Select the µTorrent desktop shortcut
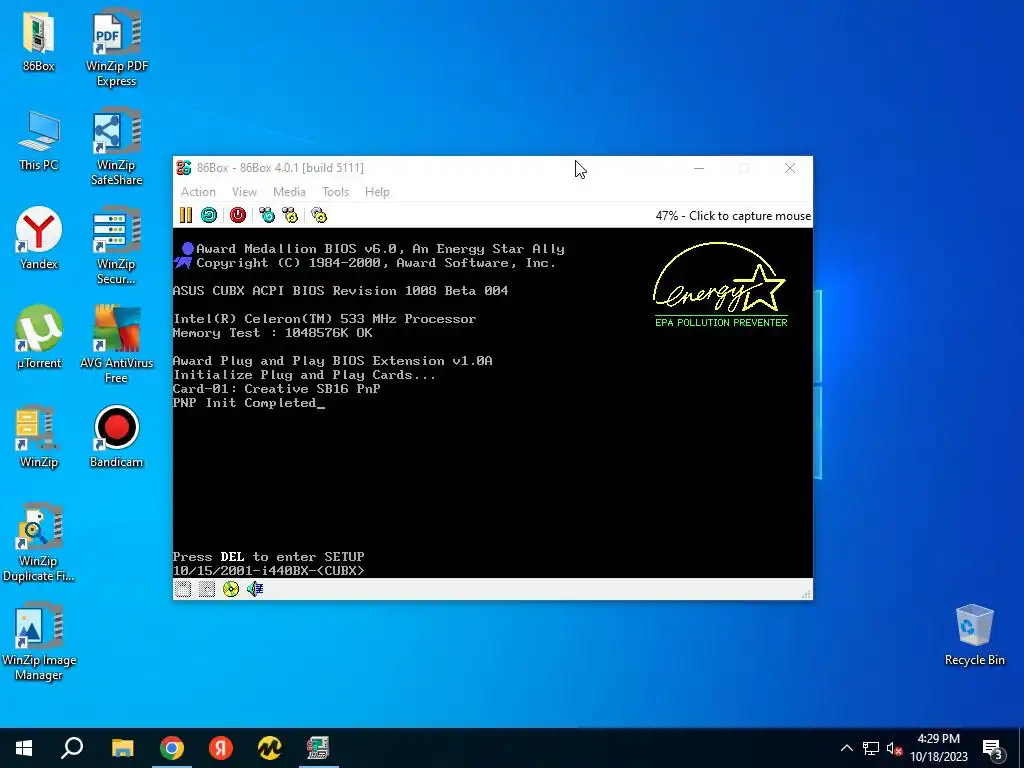The image size is (1024, 768). (39, 337)
